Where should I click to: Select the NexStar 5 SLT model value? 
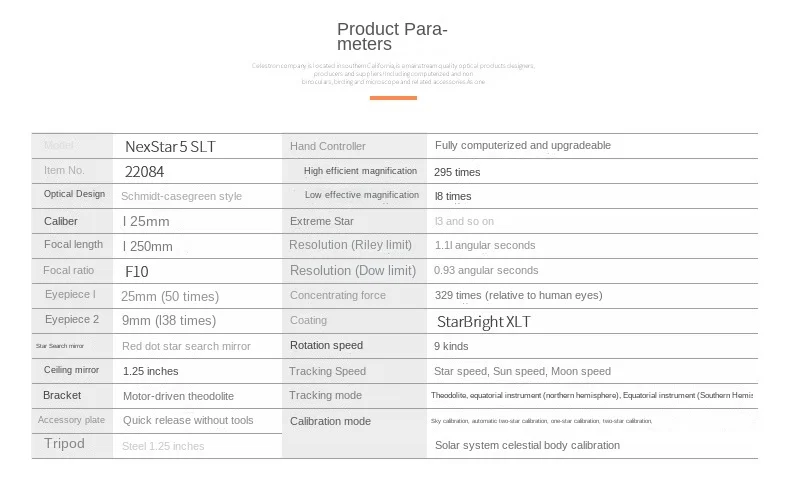coord(170,146)
